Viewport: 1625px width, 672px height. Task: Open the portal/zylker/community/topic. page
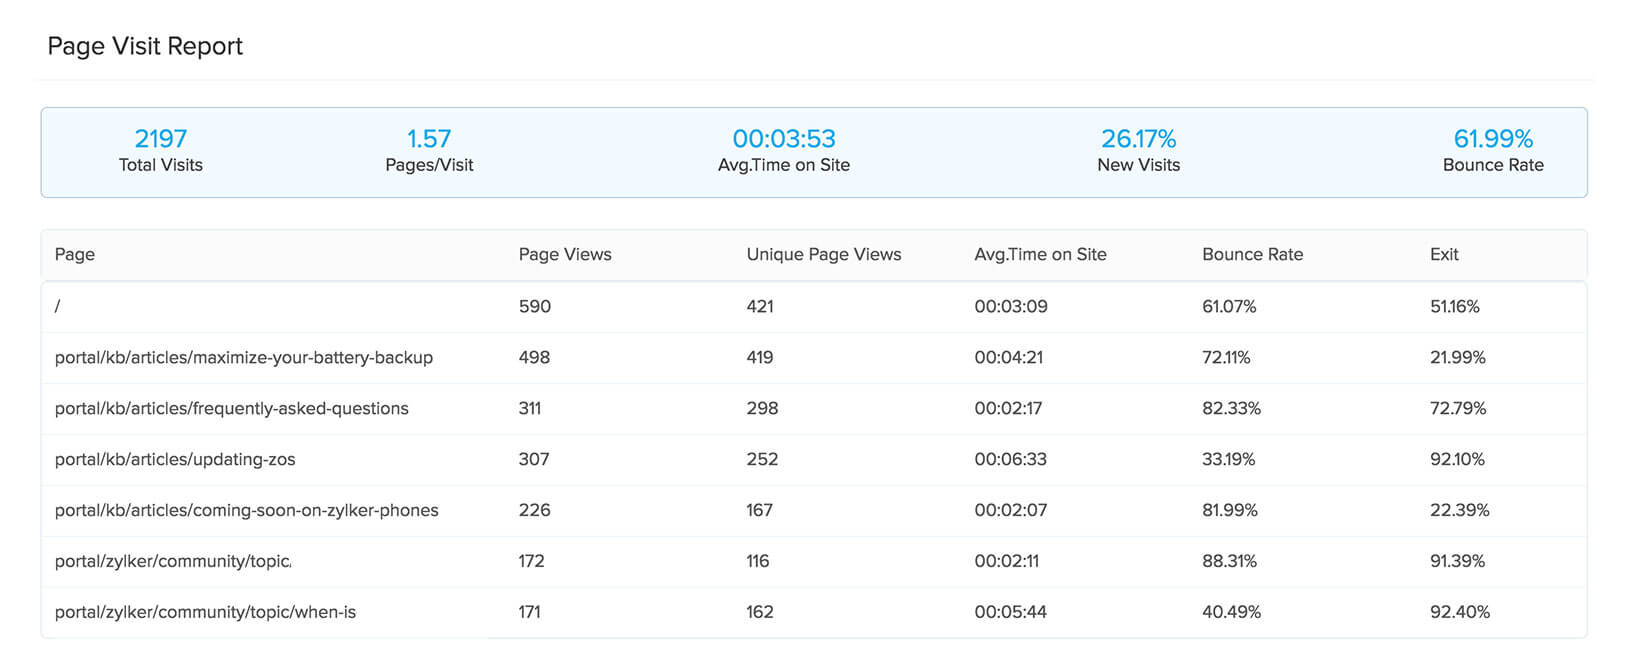click(x=173, y=561)
